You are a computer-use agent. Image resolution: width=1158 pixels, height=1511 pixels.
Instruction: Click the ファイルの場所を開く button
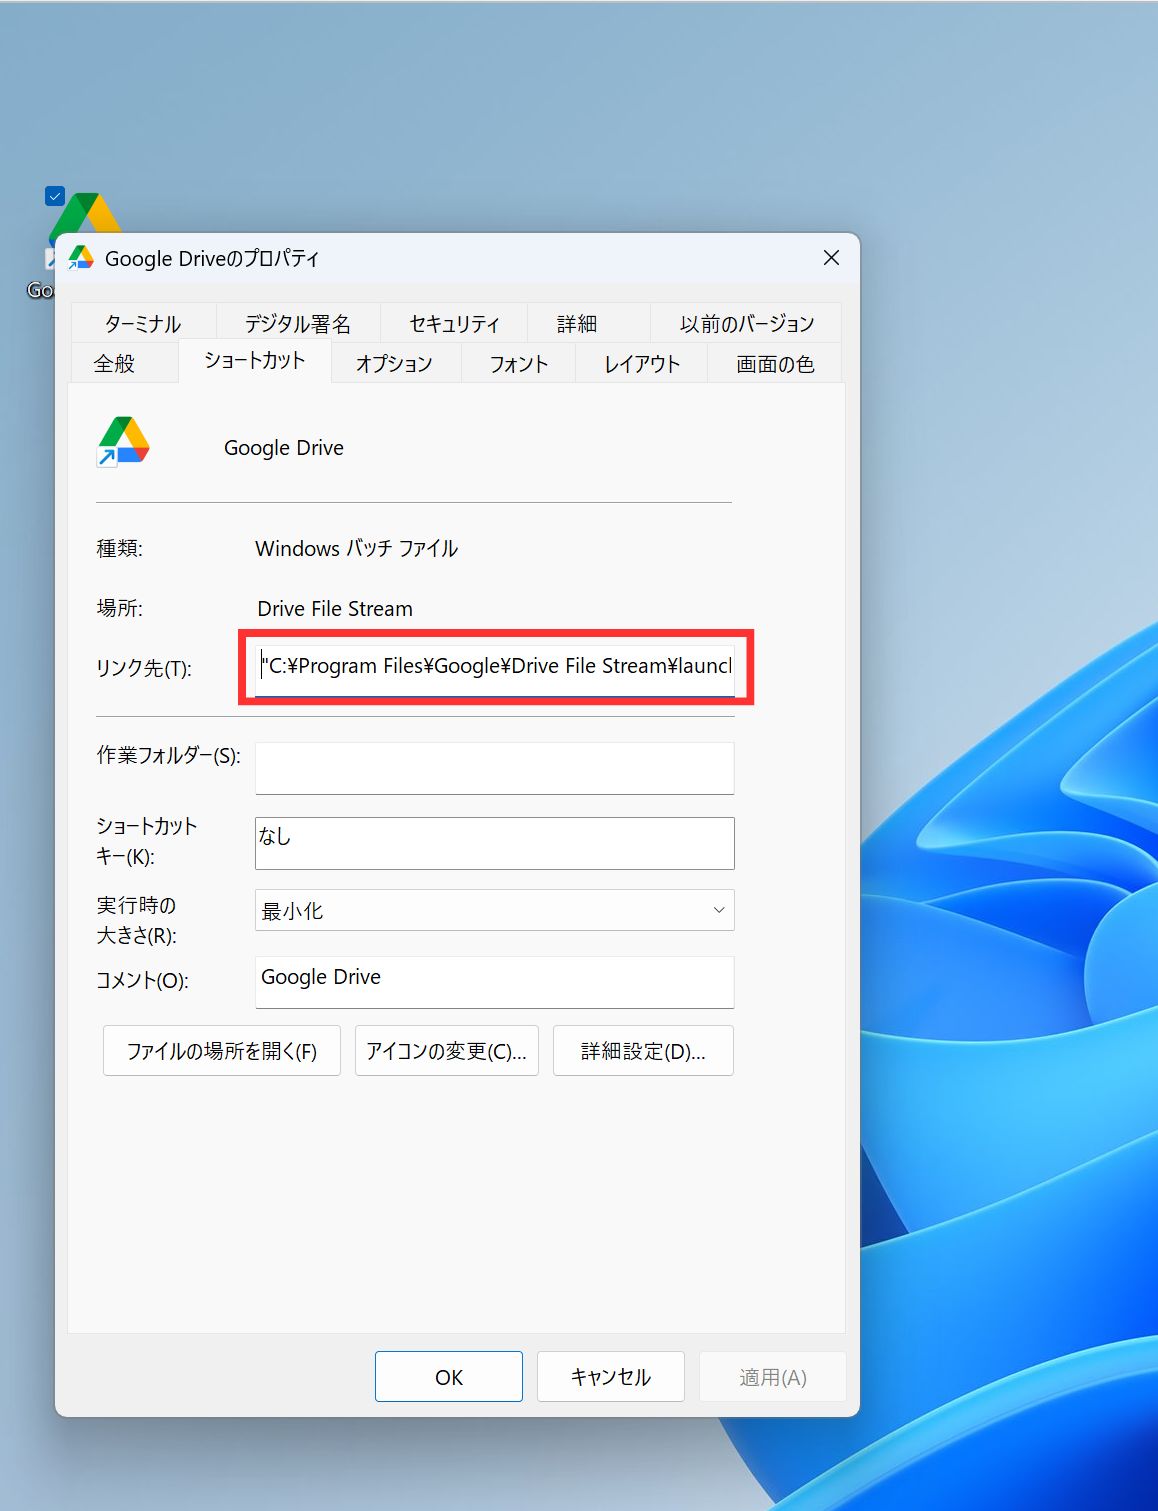click(x=221, y=1050)
